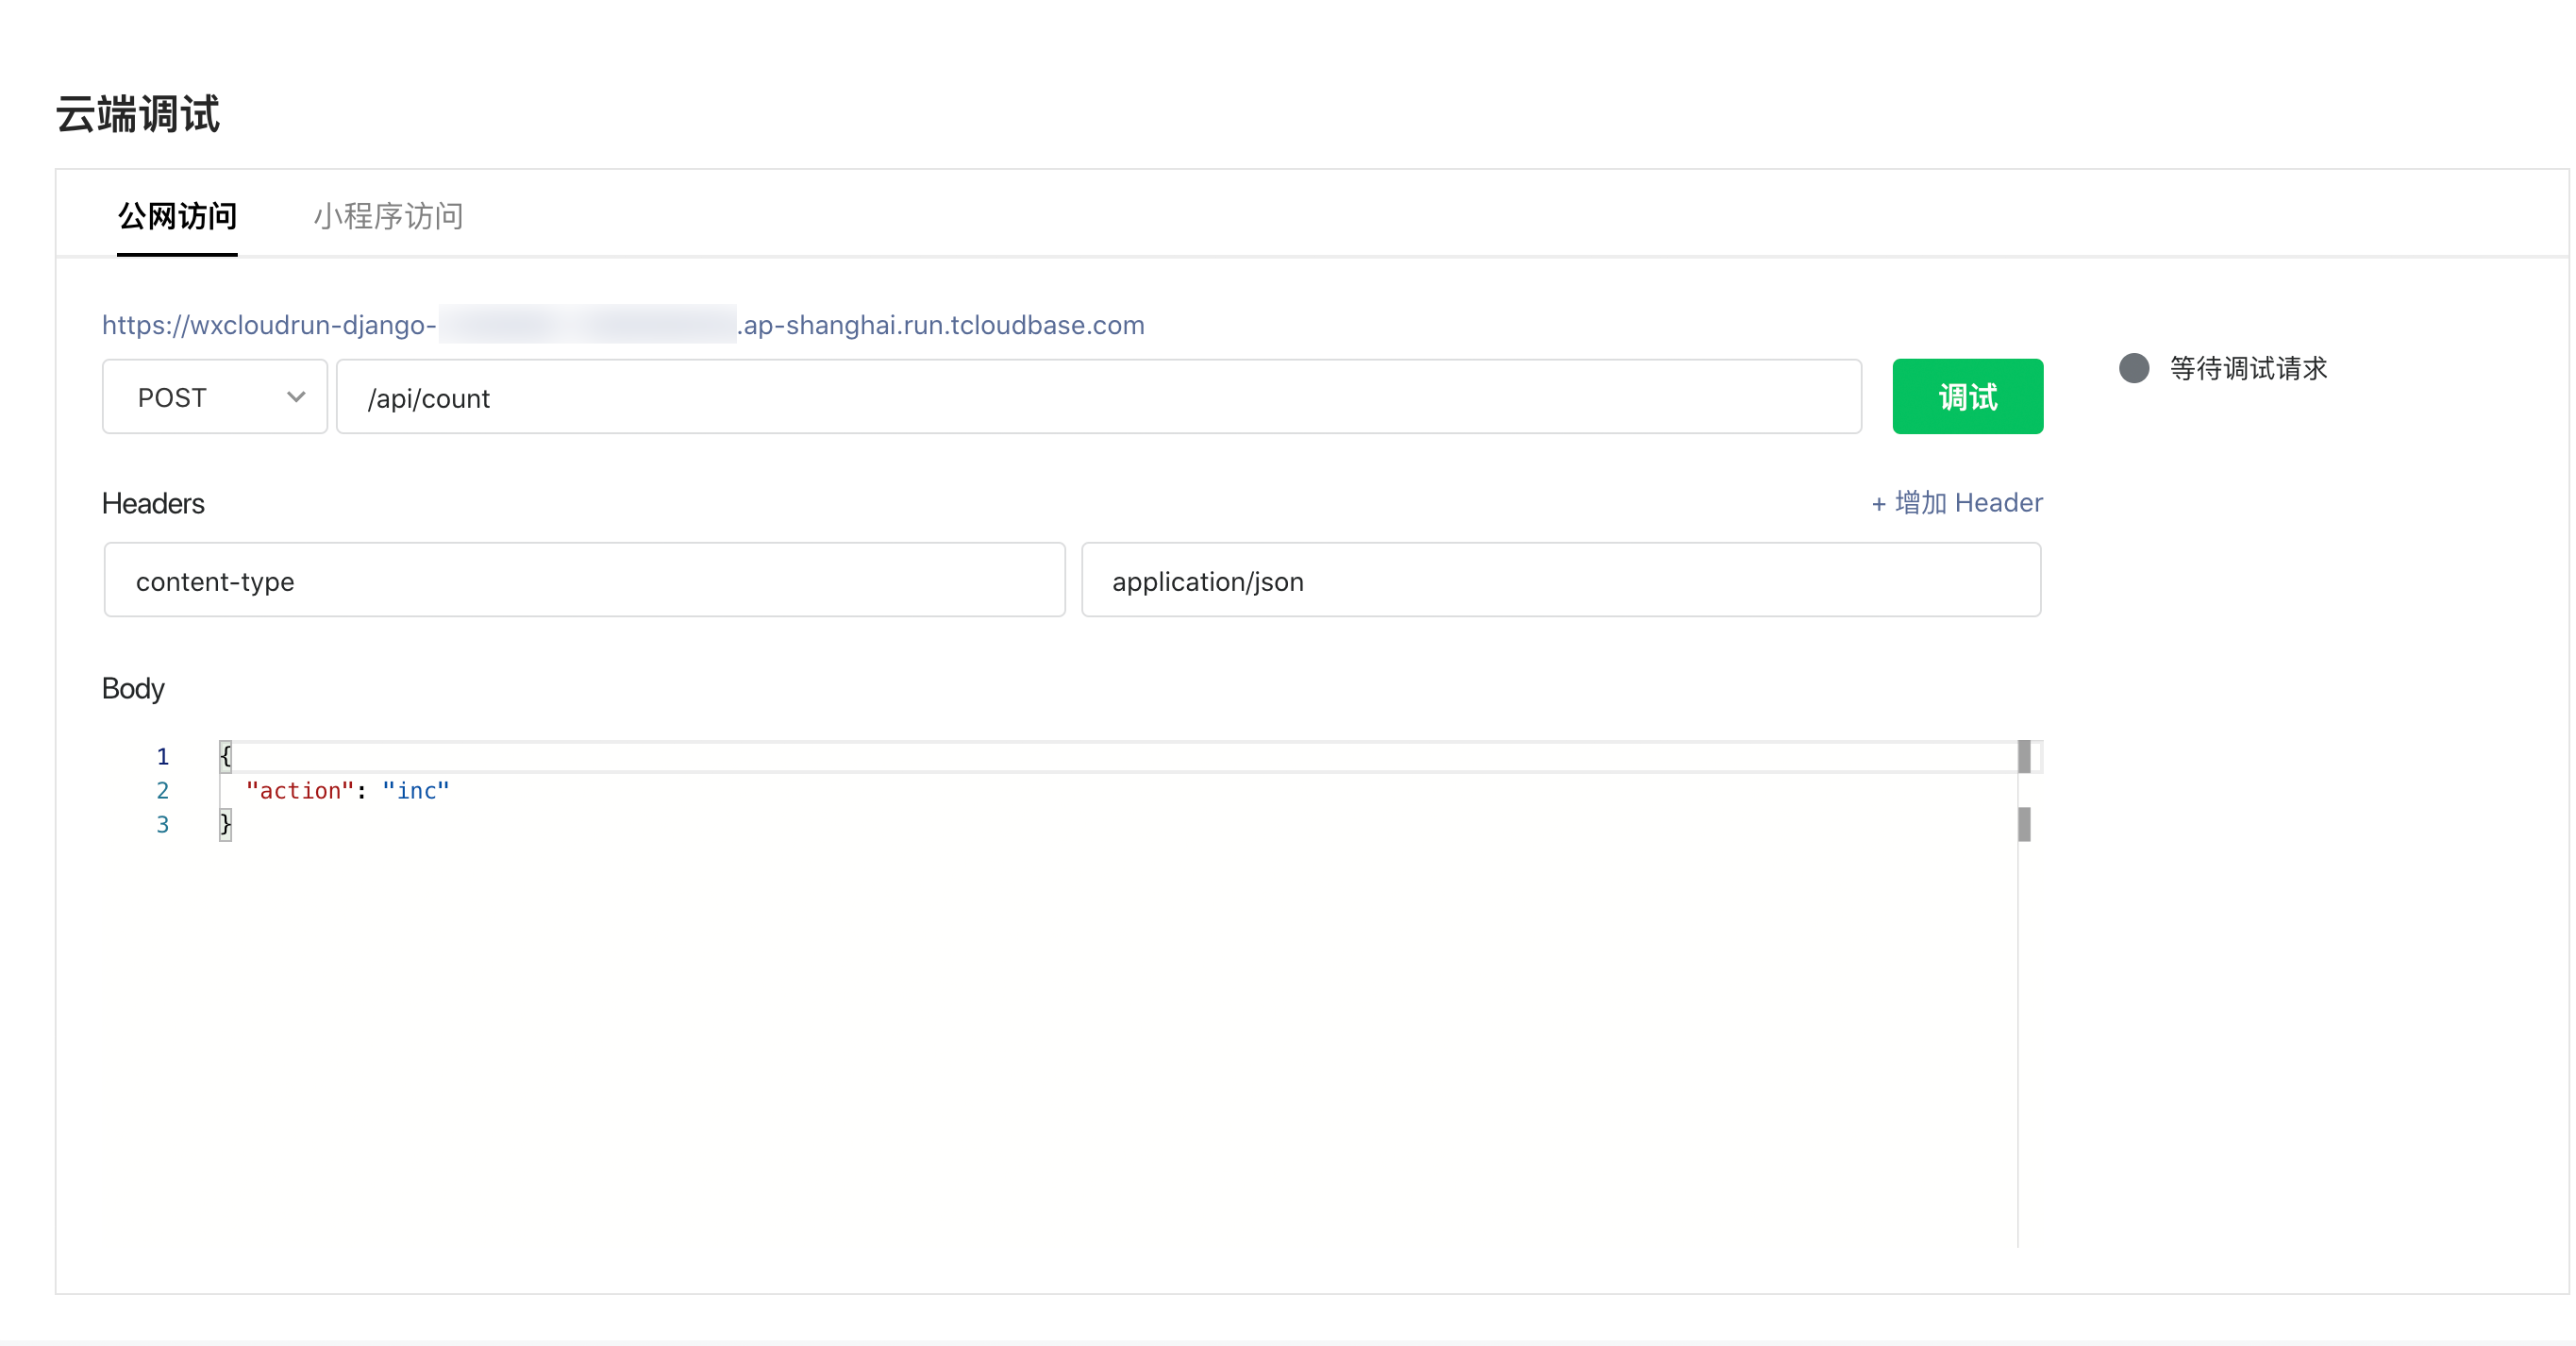Click the chevron arrow beside POST
2576x1346 pixels.
(296, 397)
